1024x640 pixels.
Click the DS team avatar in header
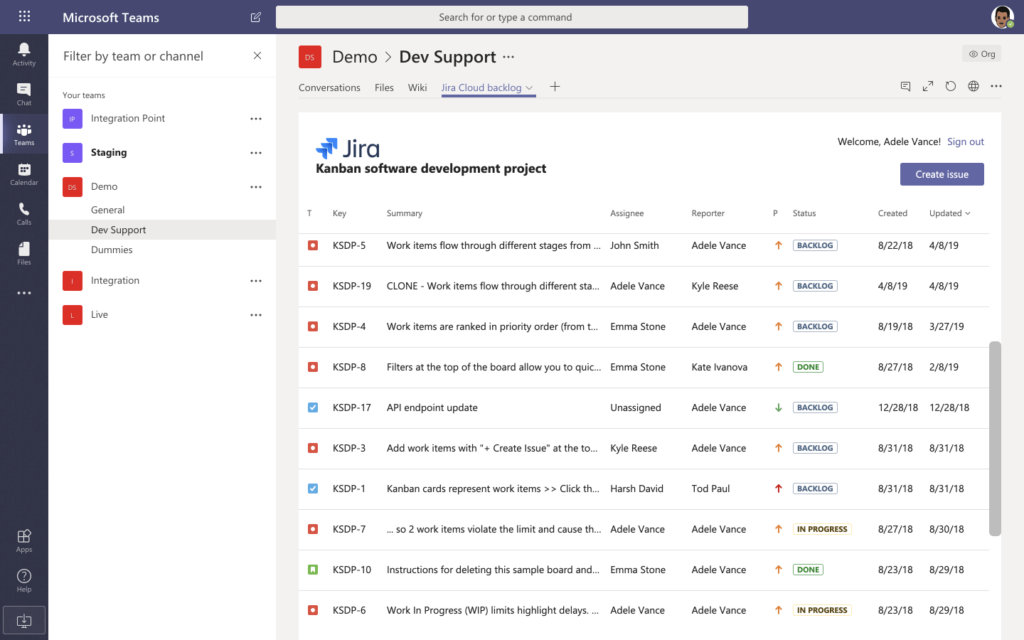(310, 57)
